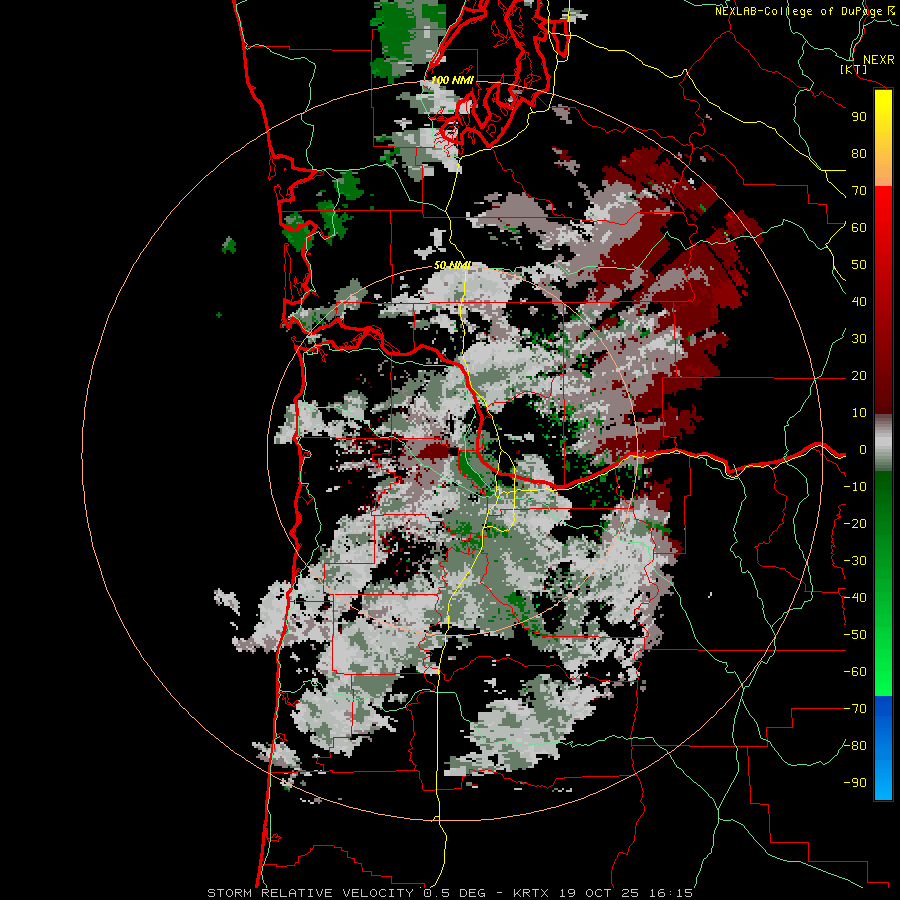
Task: Click the "19 OCT 25" date in footer
Action: pos(598,893)
